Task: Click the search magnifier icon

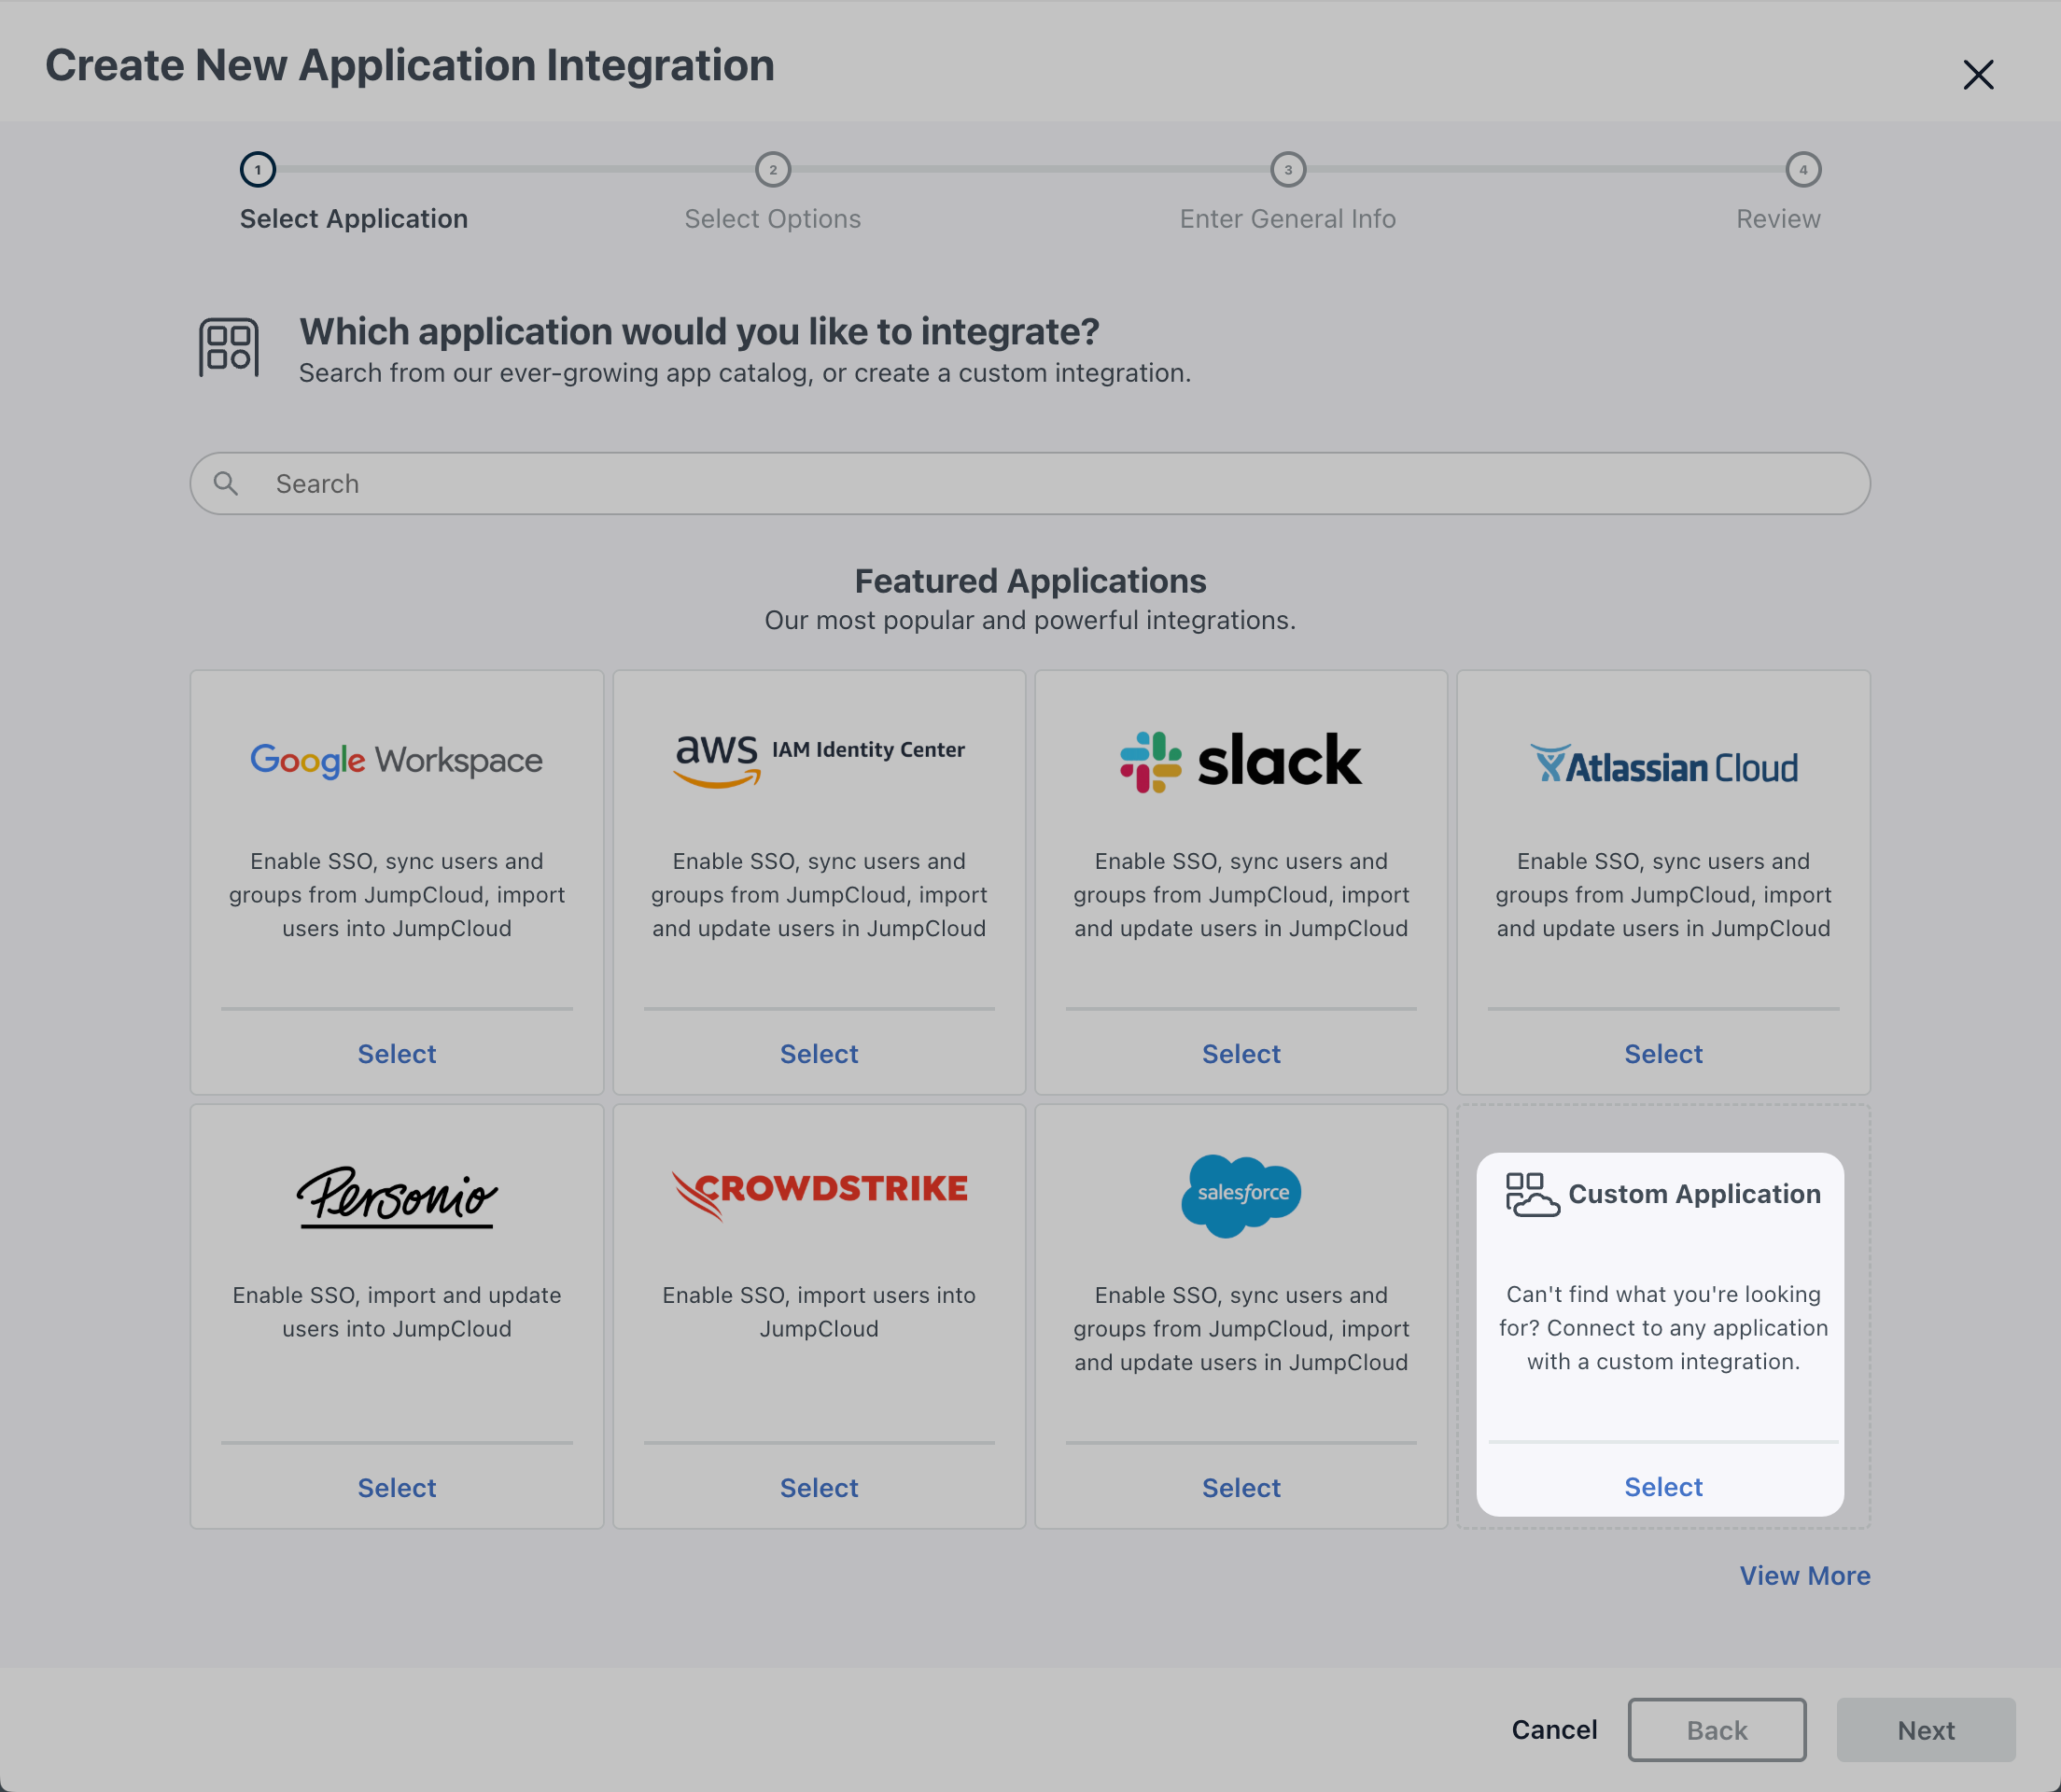Action: pyautogui.click(x=226, y=484)
